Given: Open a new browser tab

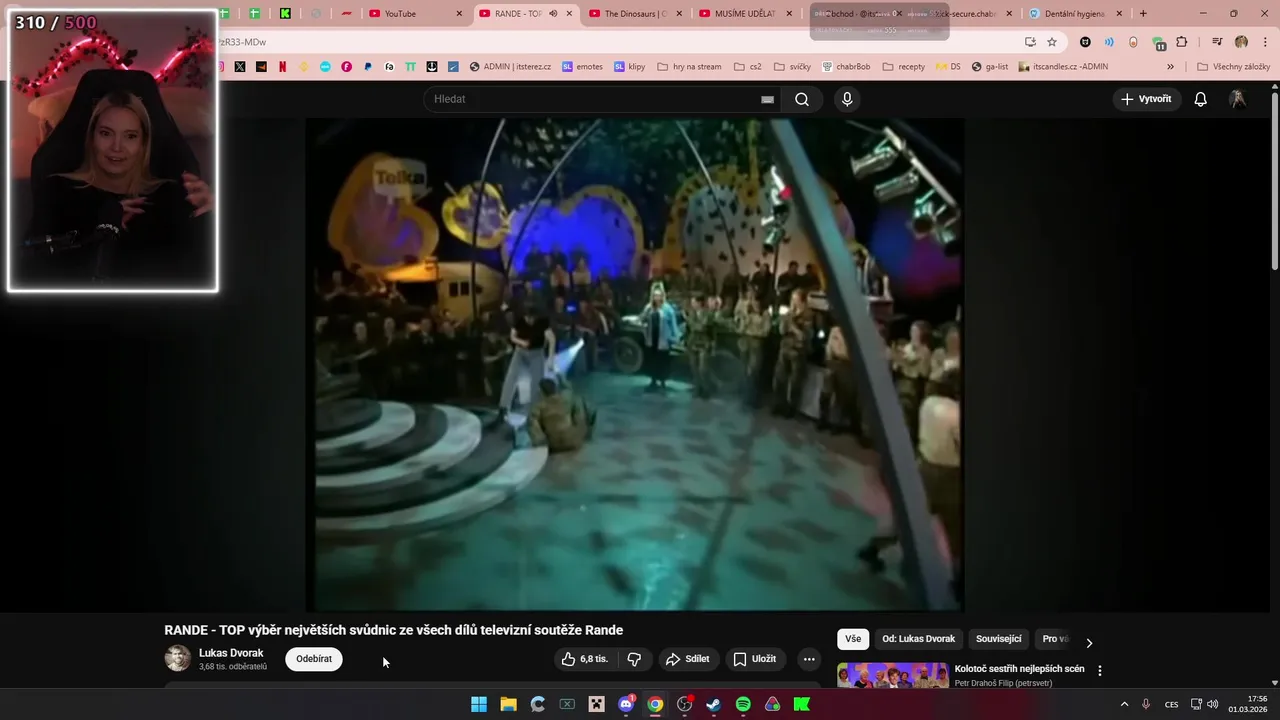Looking at the screenshot, I should pos(1143,14).
